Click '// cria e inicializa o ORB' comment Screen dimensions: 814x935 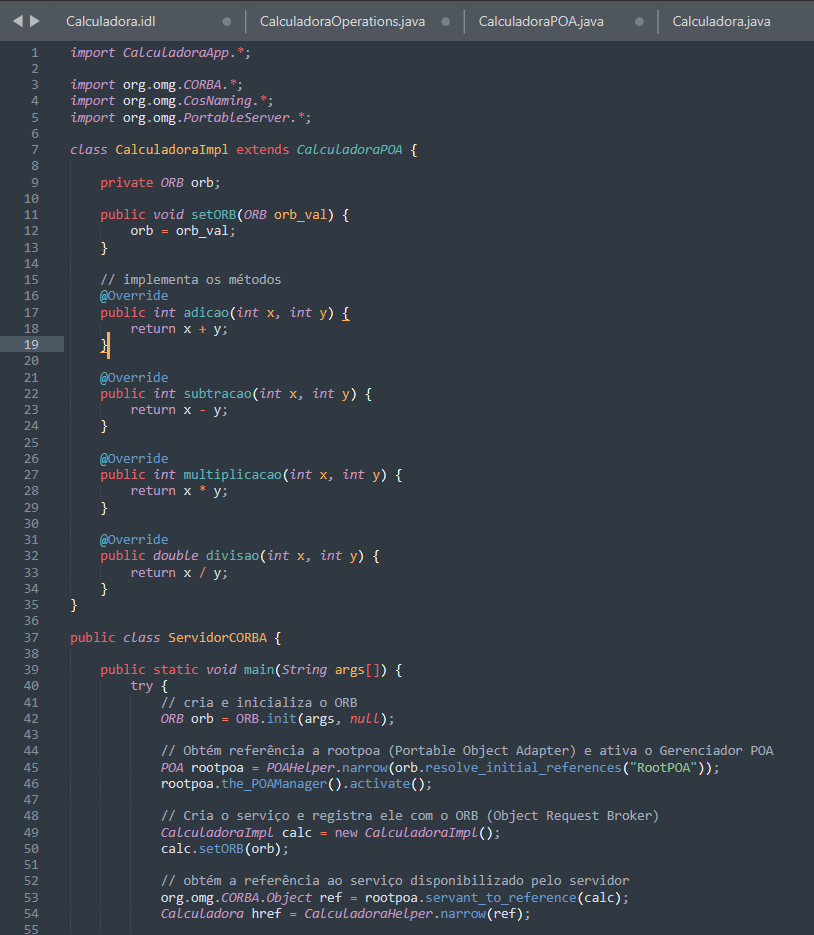coord(259,702)
